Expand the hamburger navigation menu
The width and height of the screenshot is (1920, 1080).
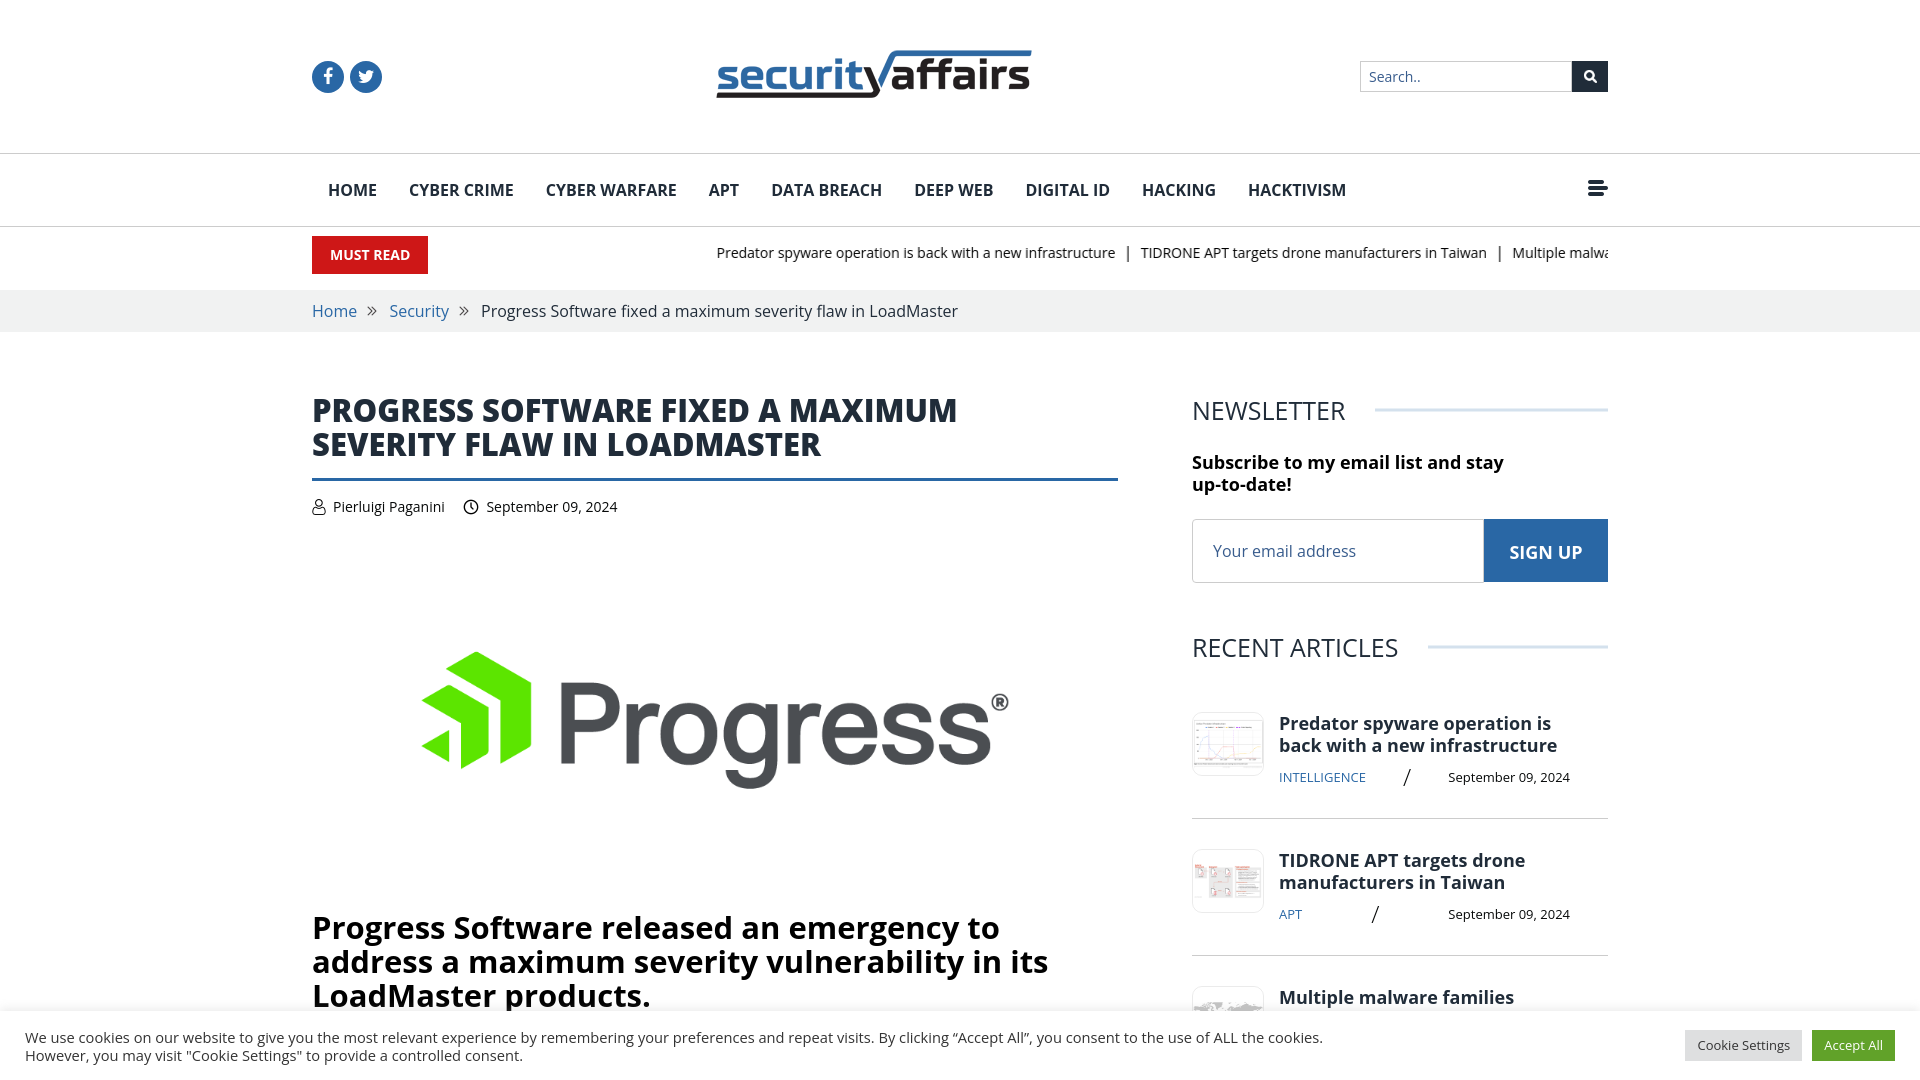1597,187
